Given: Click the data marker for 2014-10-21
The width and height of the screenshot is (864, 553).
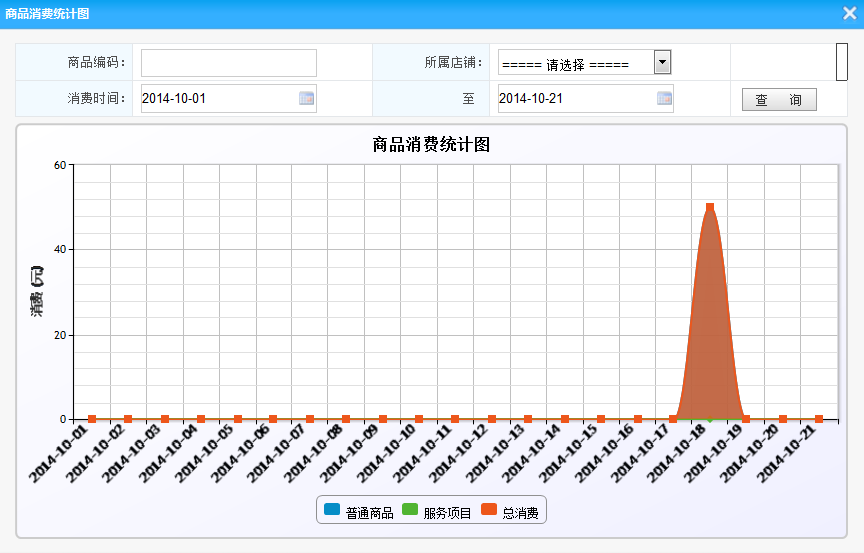Looking at the screenshot, I should (819, 419).
